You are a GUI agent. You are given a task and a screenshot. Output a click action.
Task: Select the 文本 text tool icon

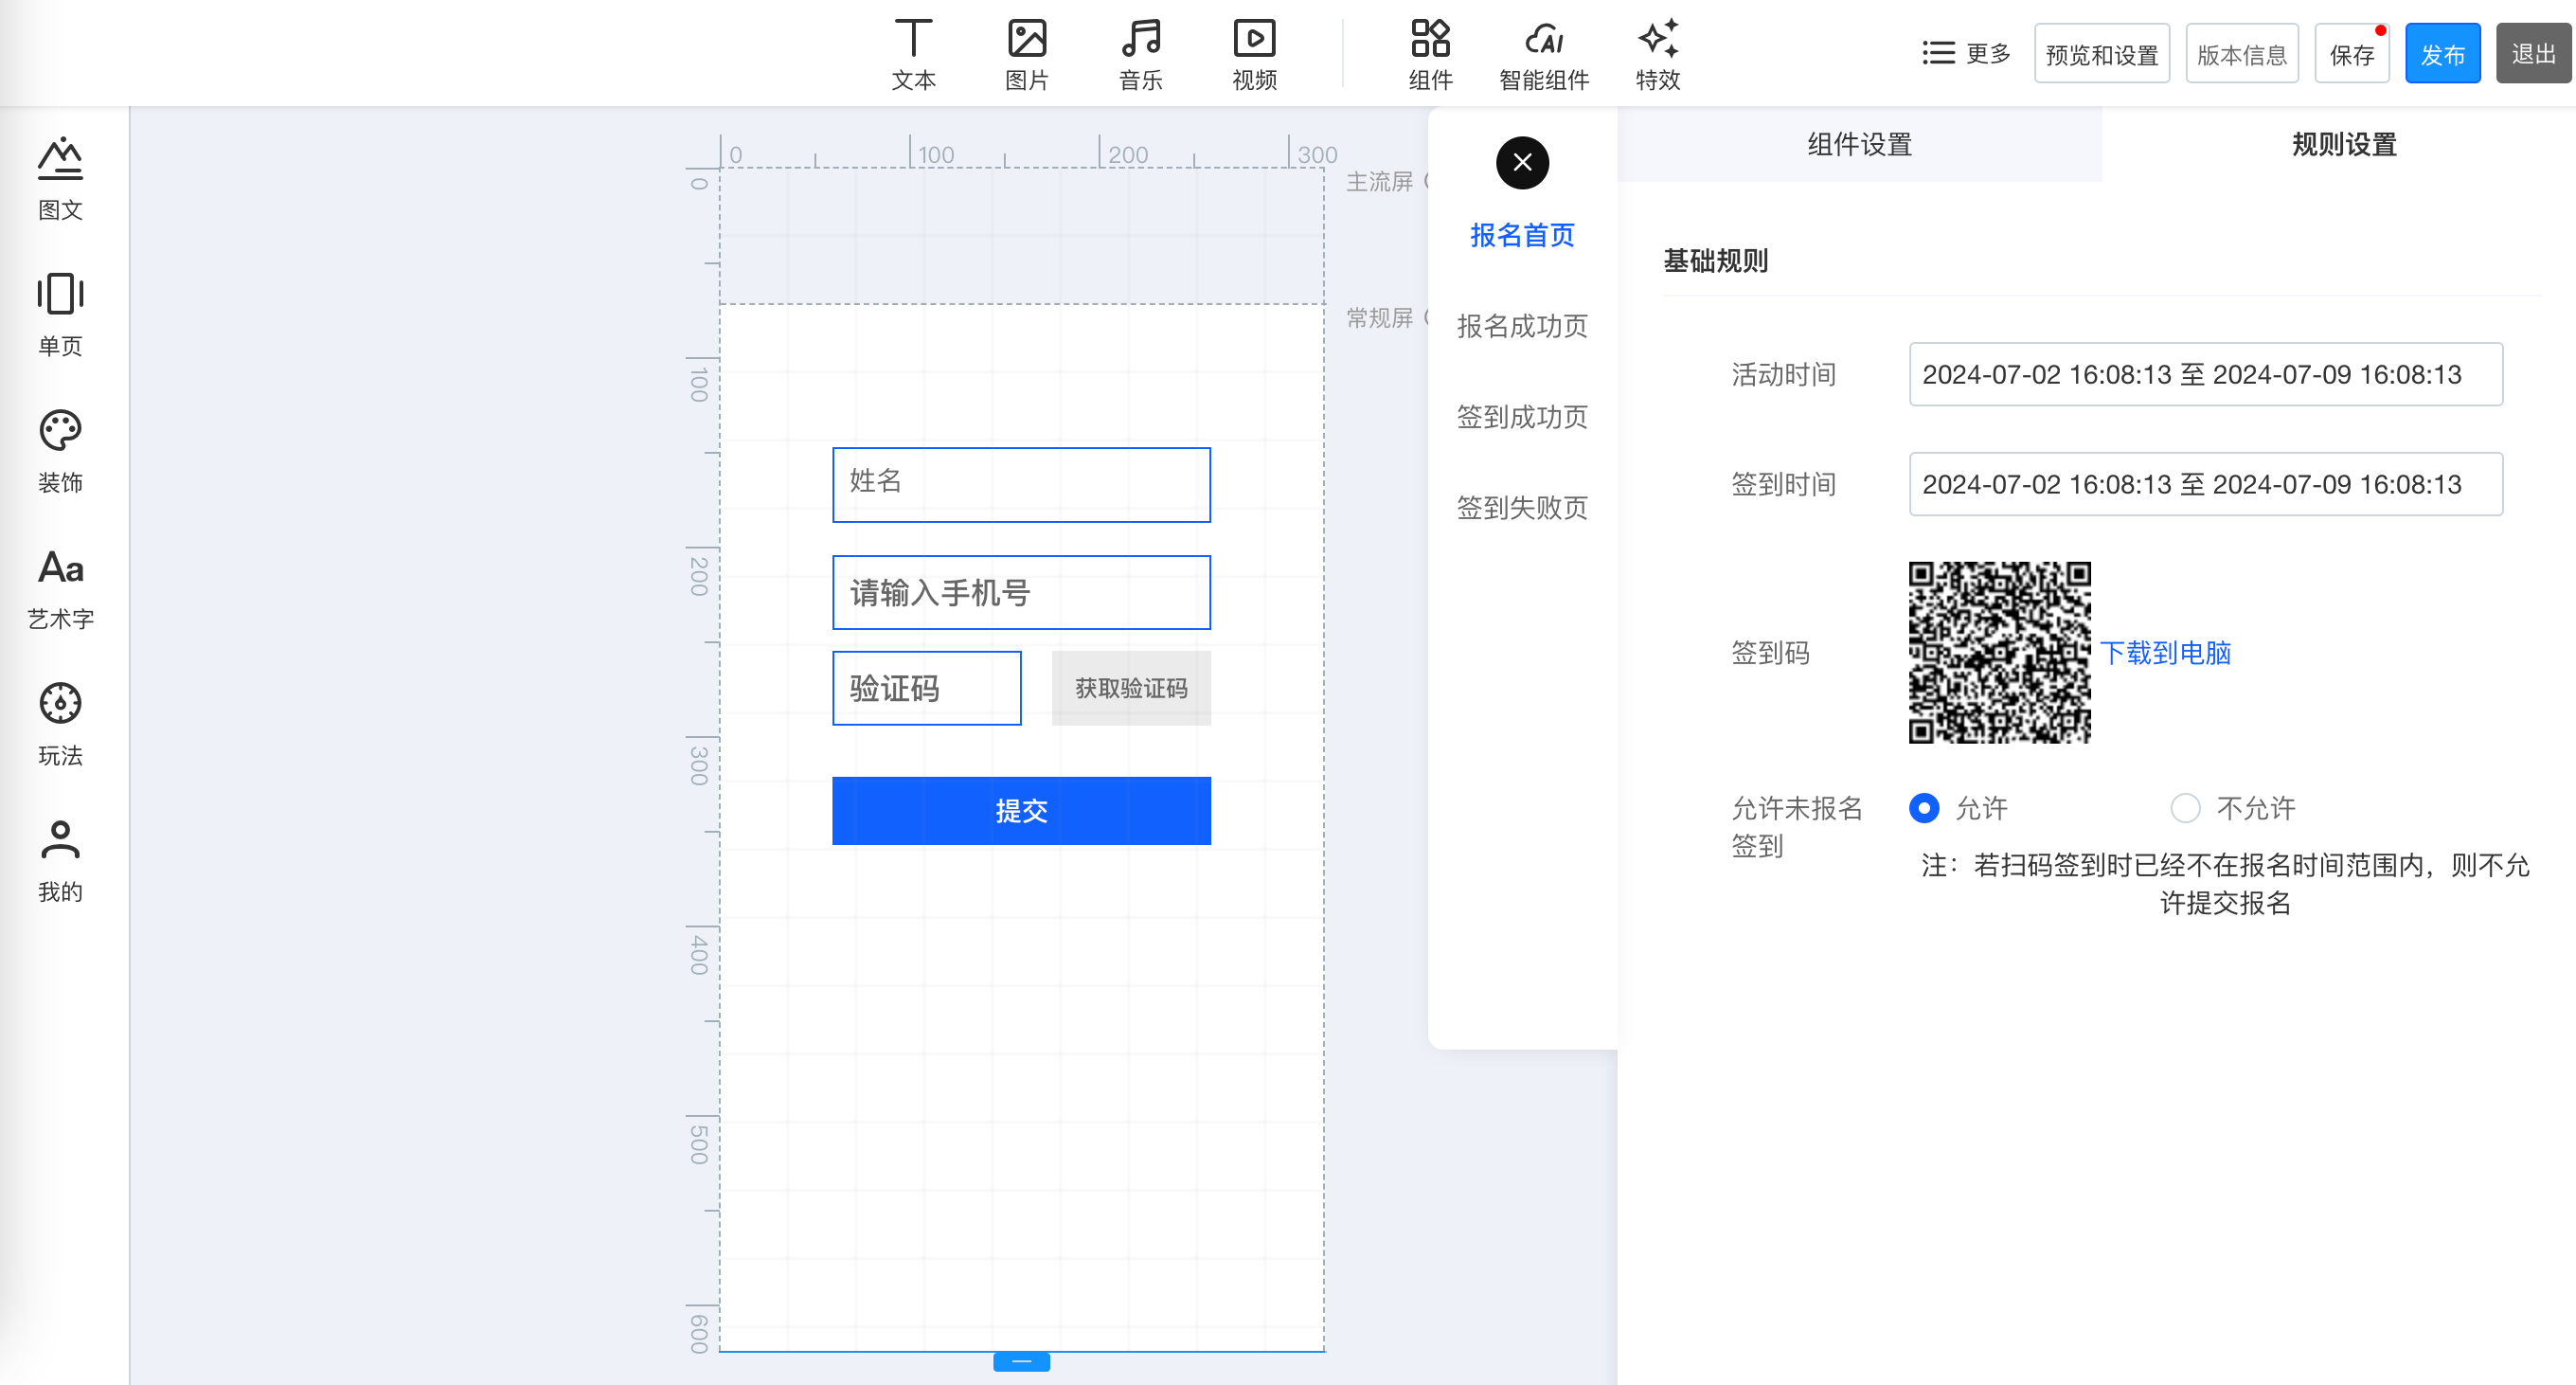point(913,52)
